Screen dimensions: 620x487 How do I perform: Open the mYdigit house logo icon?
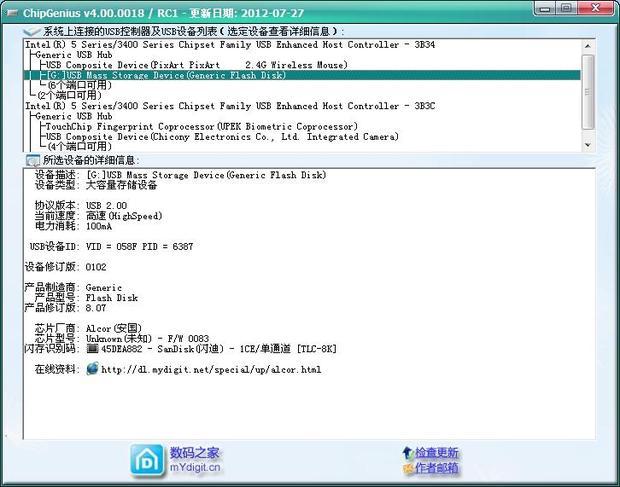pyautogui.click(x=147, y=461)
